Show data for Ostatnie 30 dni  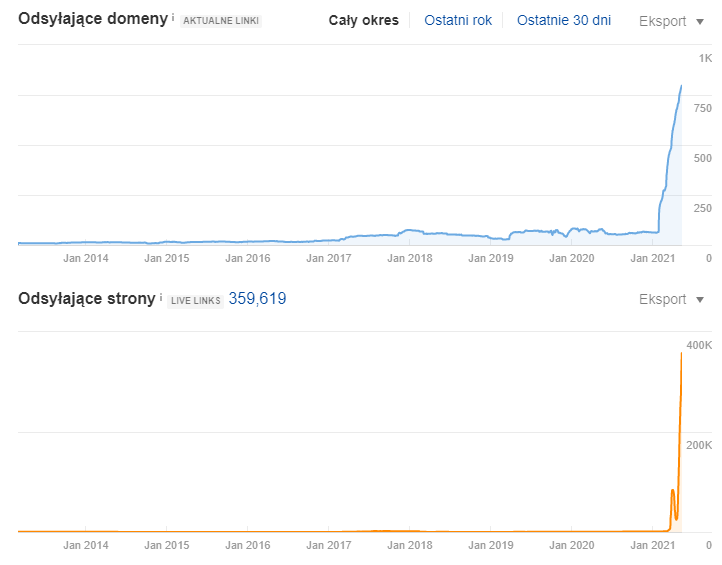pos(563,20)
